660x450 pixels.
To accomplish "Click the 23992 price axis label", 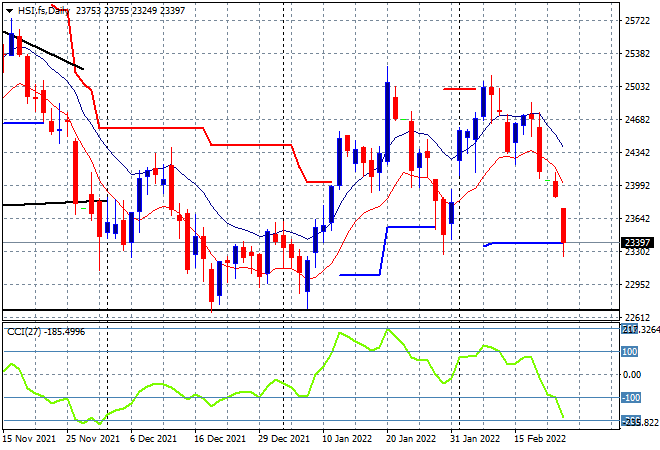I will click(637, 186).
